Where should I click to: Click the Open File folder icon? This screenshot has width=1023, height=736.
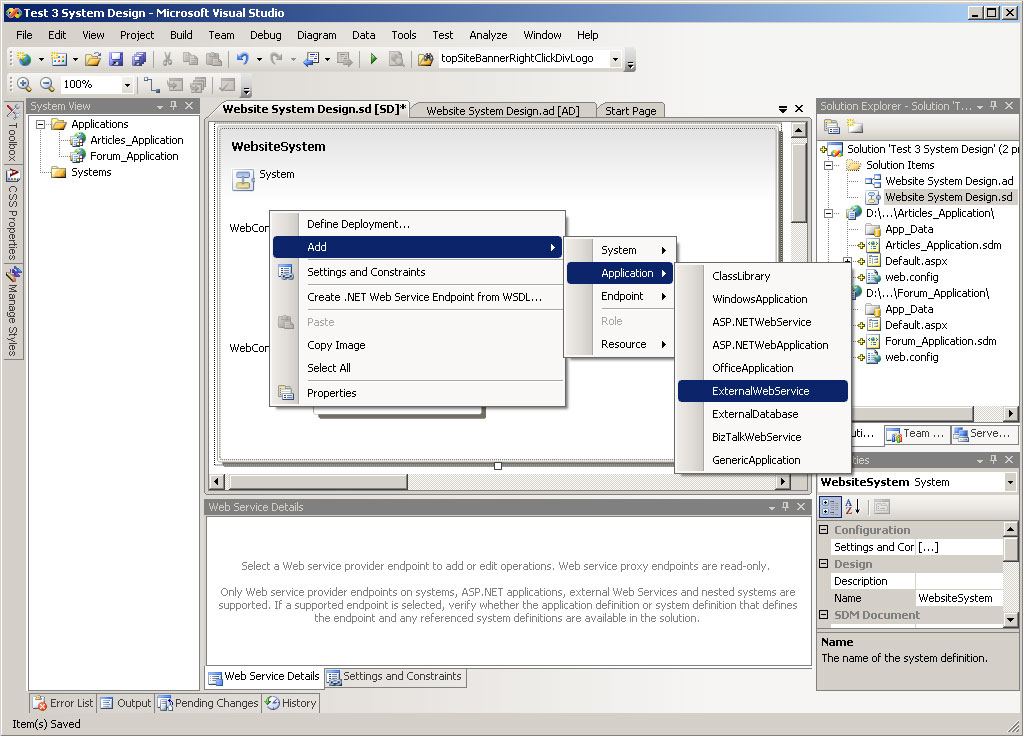coord(93,59)
